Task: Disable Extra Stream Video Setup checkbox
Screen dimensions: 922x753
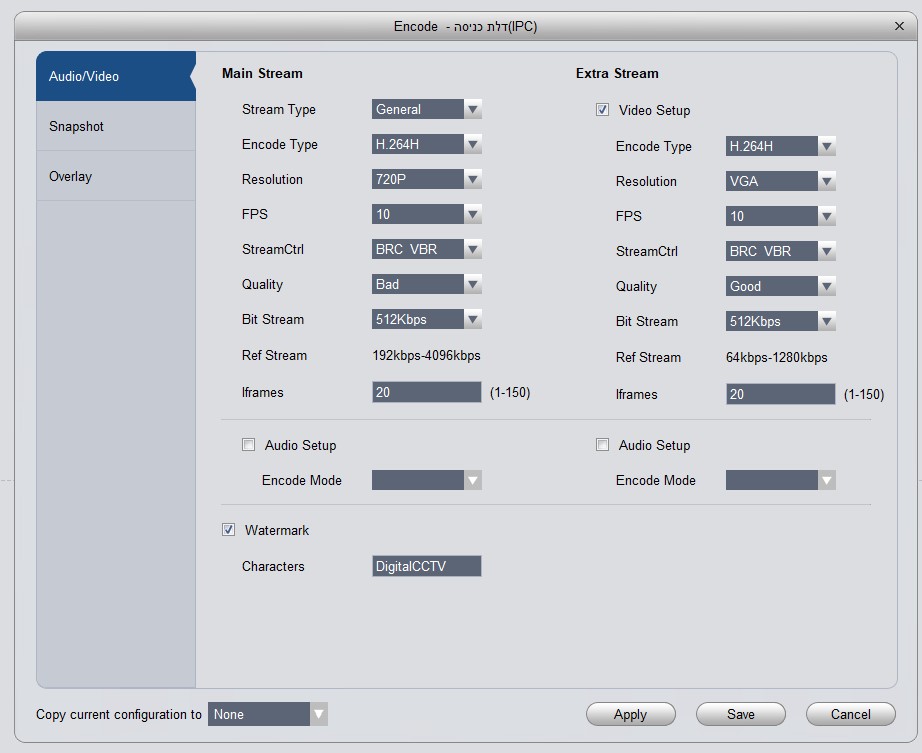Action: [603, 110]
